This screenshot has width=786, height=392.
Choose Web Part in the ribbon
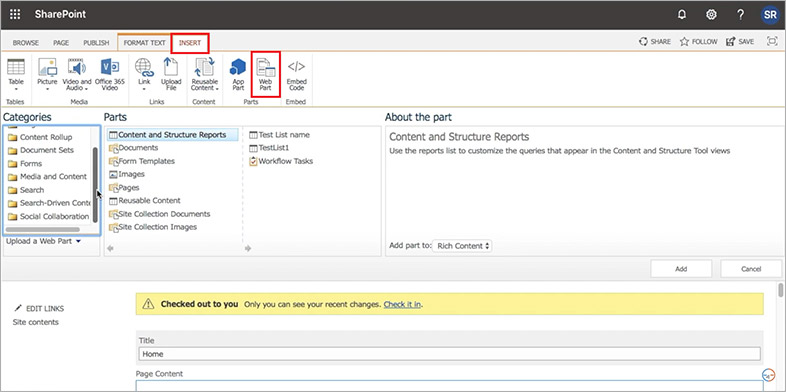click(x=265, y=74)
